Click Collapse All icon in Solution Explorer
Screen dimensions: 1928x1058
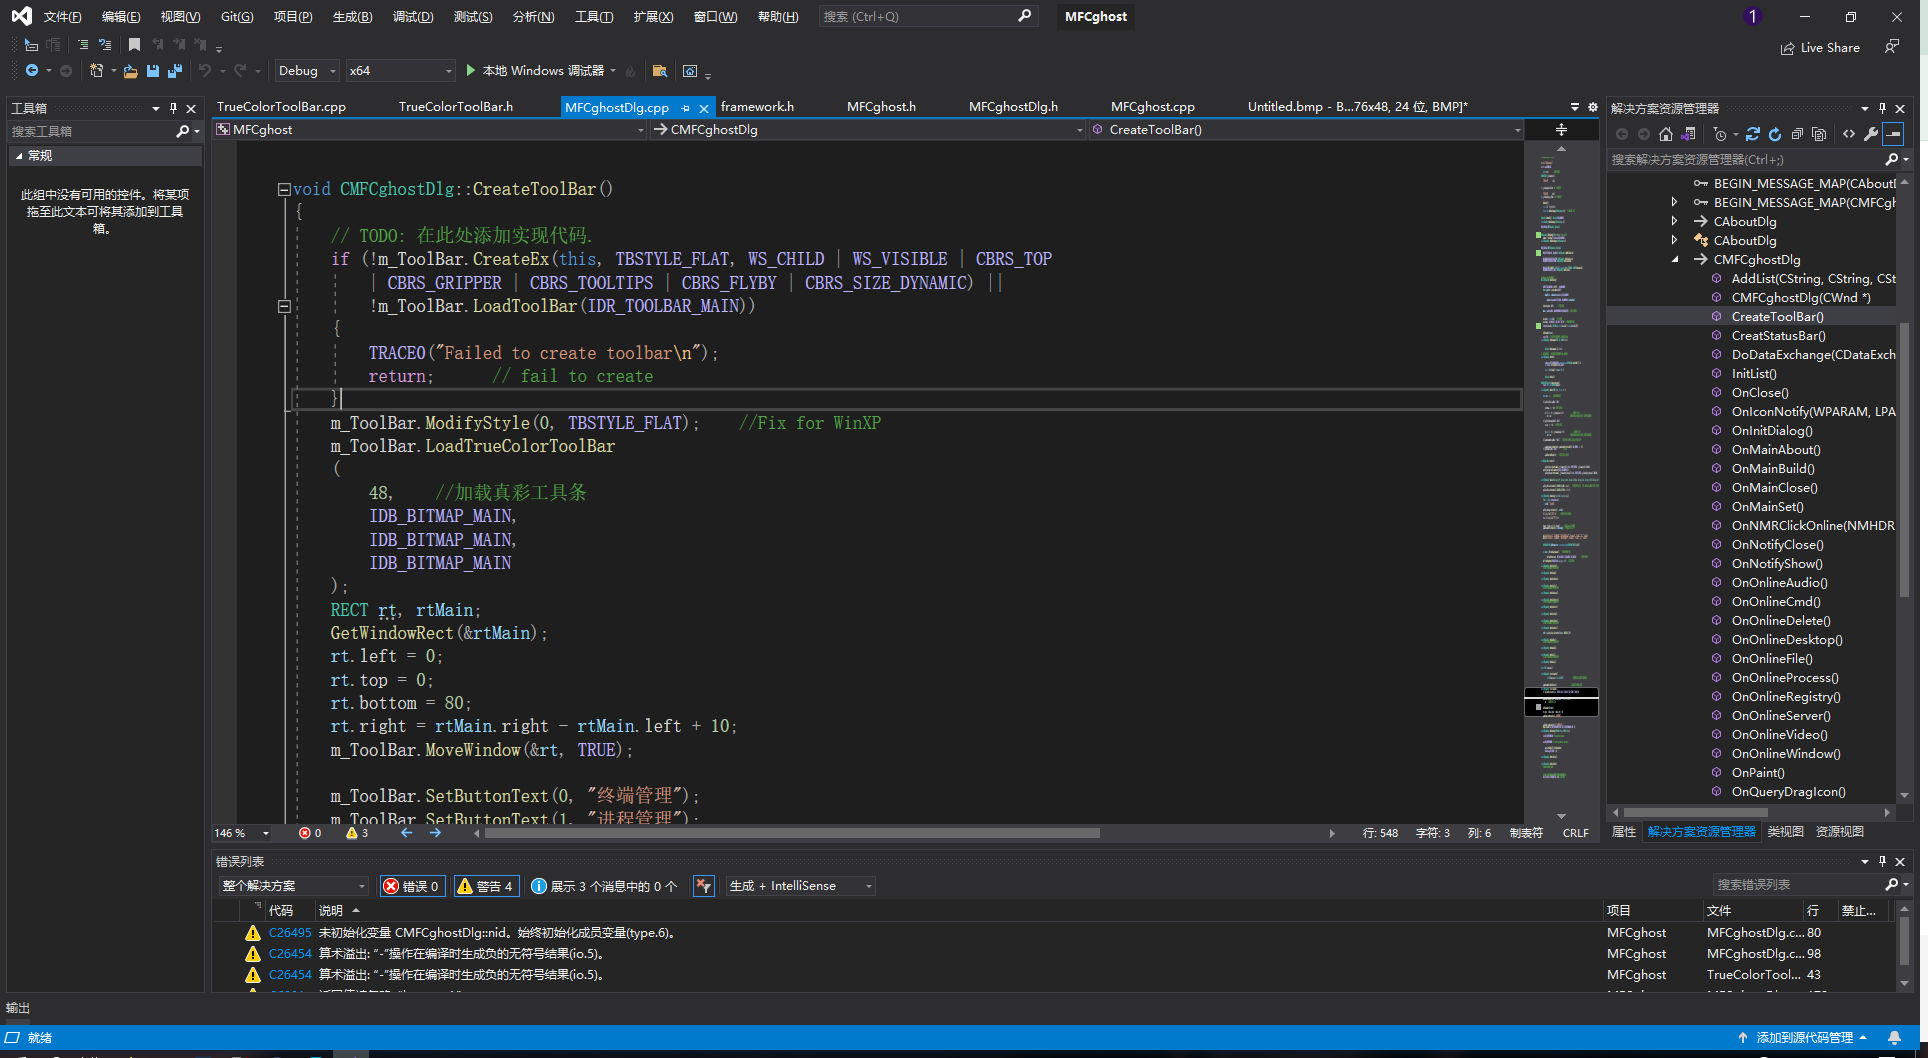click(x=1797, y=134)
